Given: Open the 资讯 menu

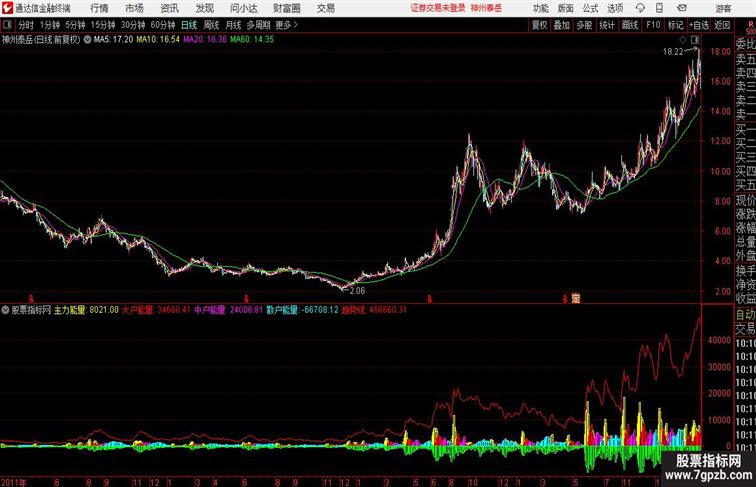Looking at the screenshot, I should coord(169,8).
